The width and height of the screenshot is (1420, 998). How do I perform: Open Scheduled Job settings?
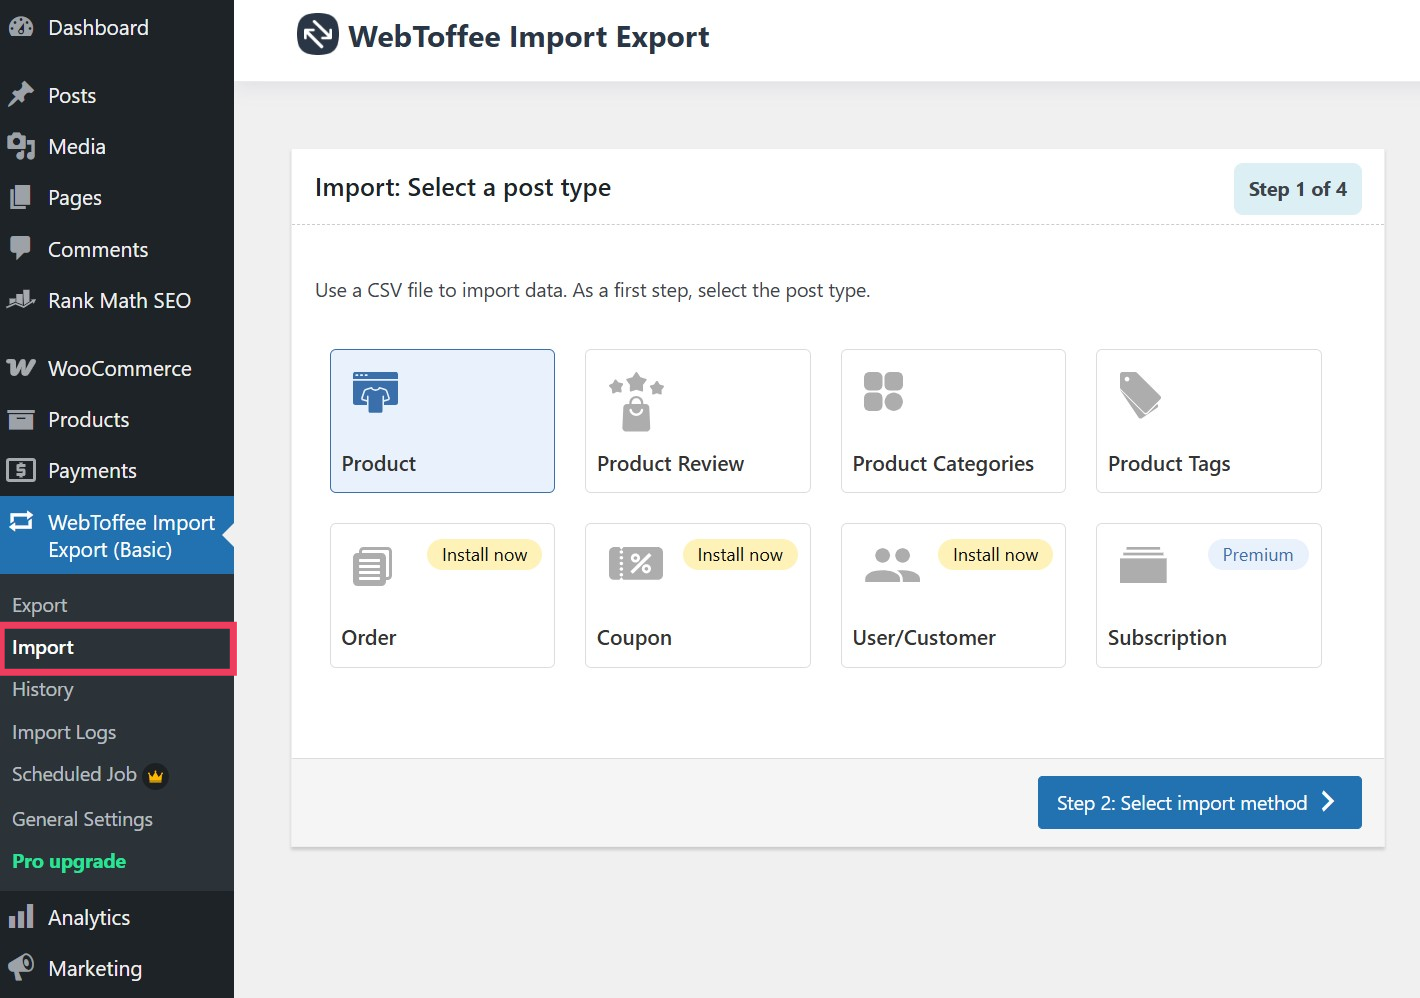click(x=73, y=774)
